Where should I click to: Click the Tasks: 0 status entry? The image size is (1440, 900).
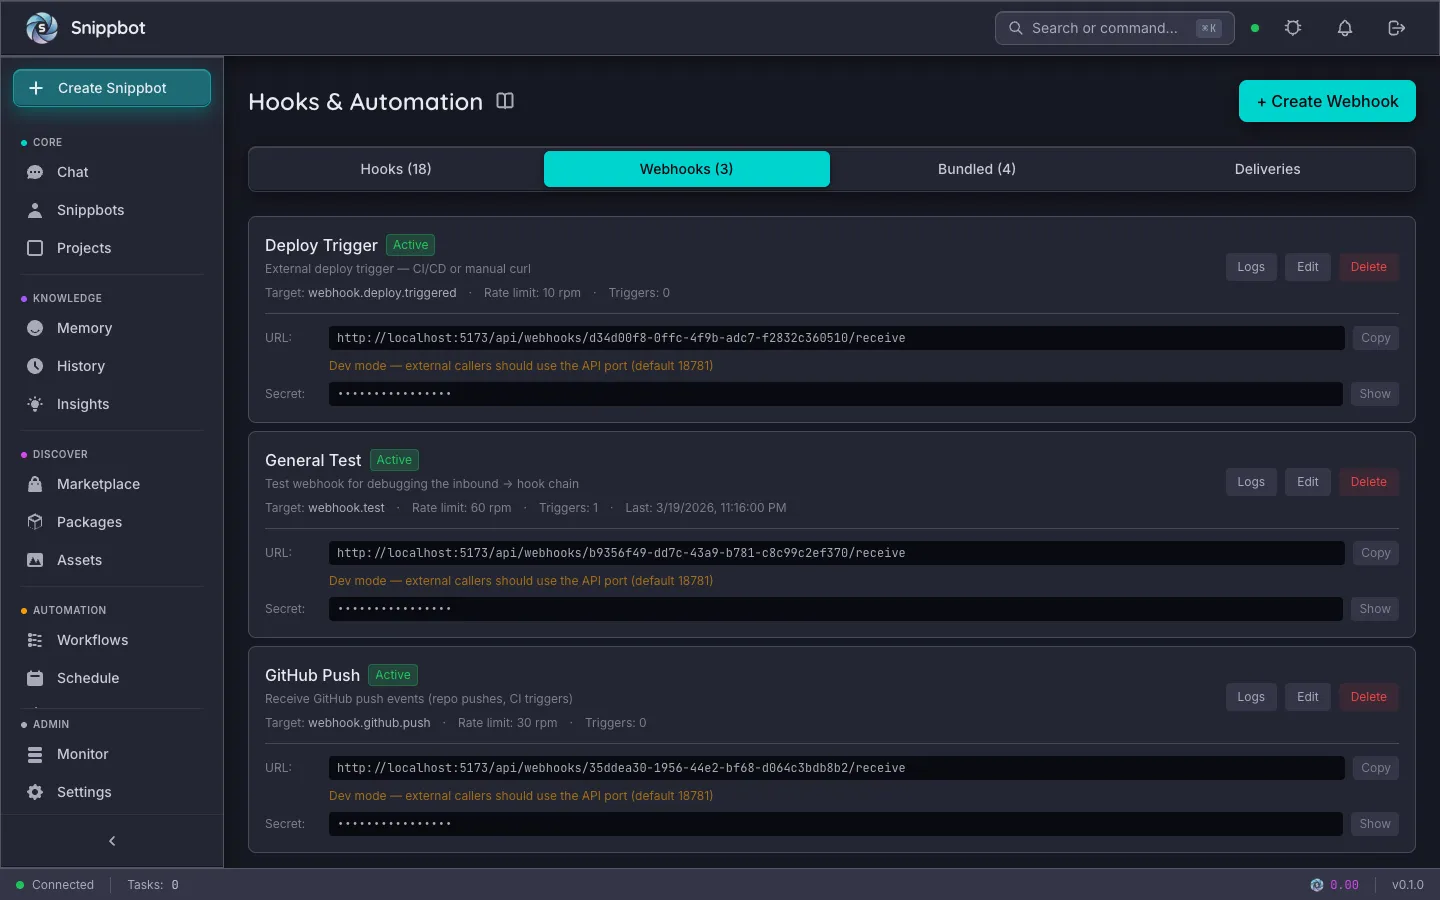[153, 885]
